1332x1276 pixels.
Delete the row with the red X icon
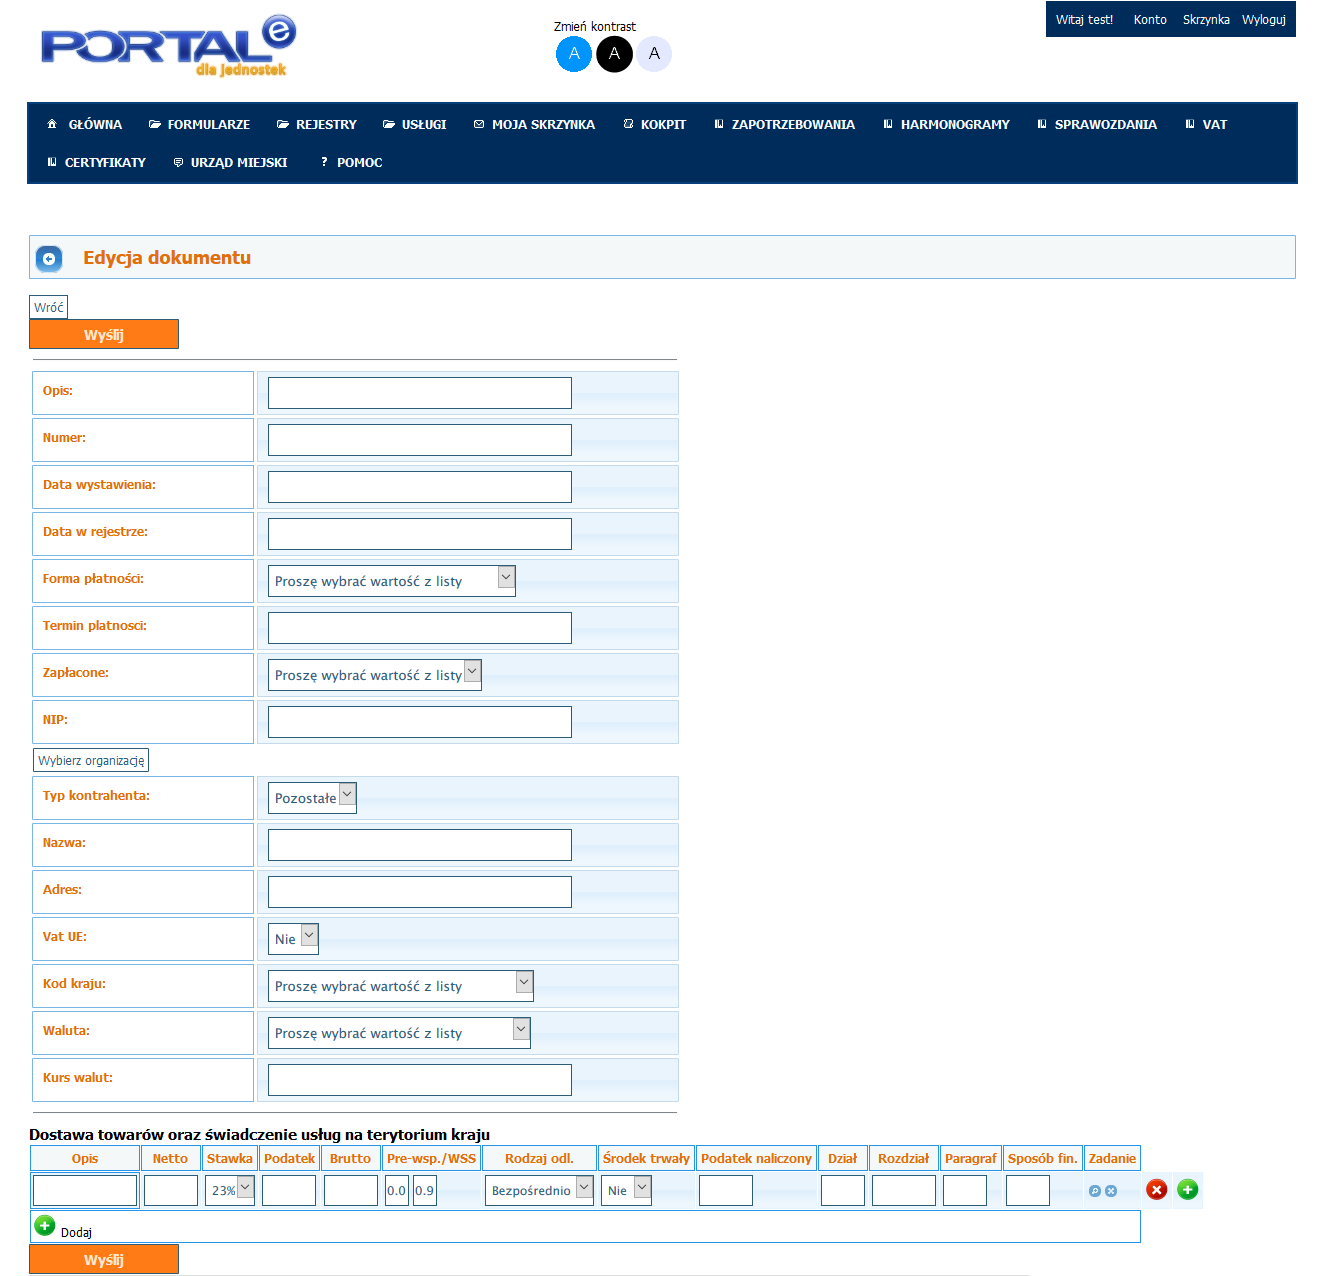pyautogui.click(x=1157, y=1190)
